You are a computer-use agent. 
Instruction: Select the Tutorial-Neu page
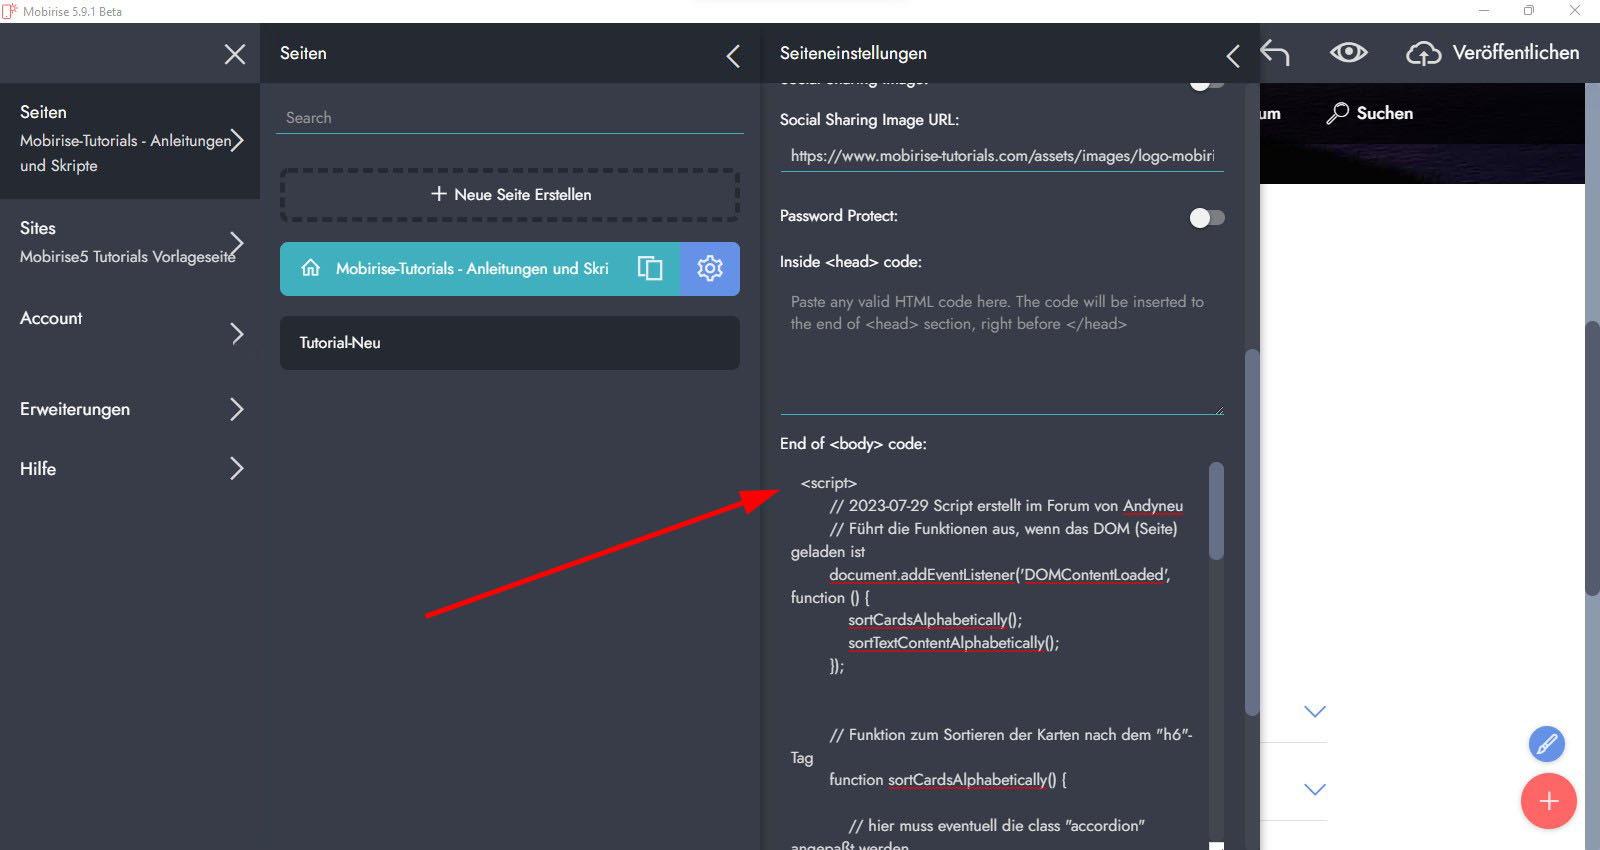click(x=510, y=343)
